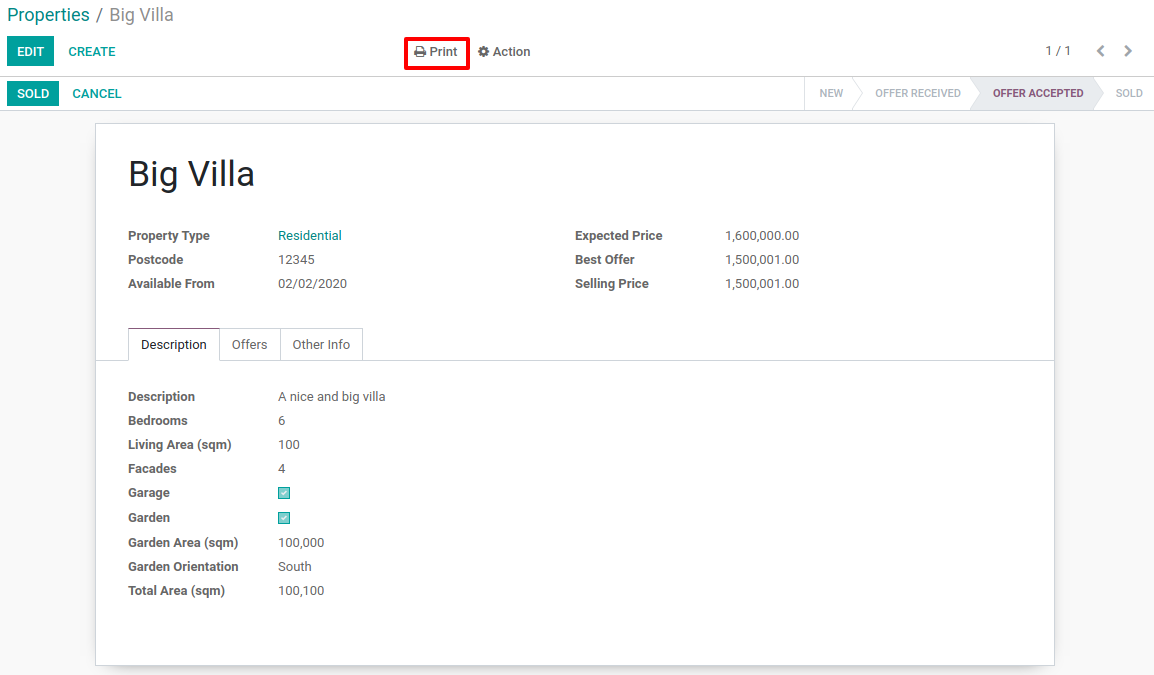Click the Print printer icon

coord(420,52)
